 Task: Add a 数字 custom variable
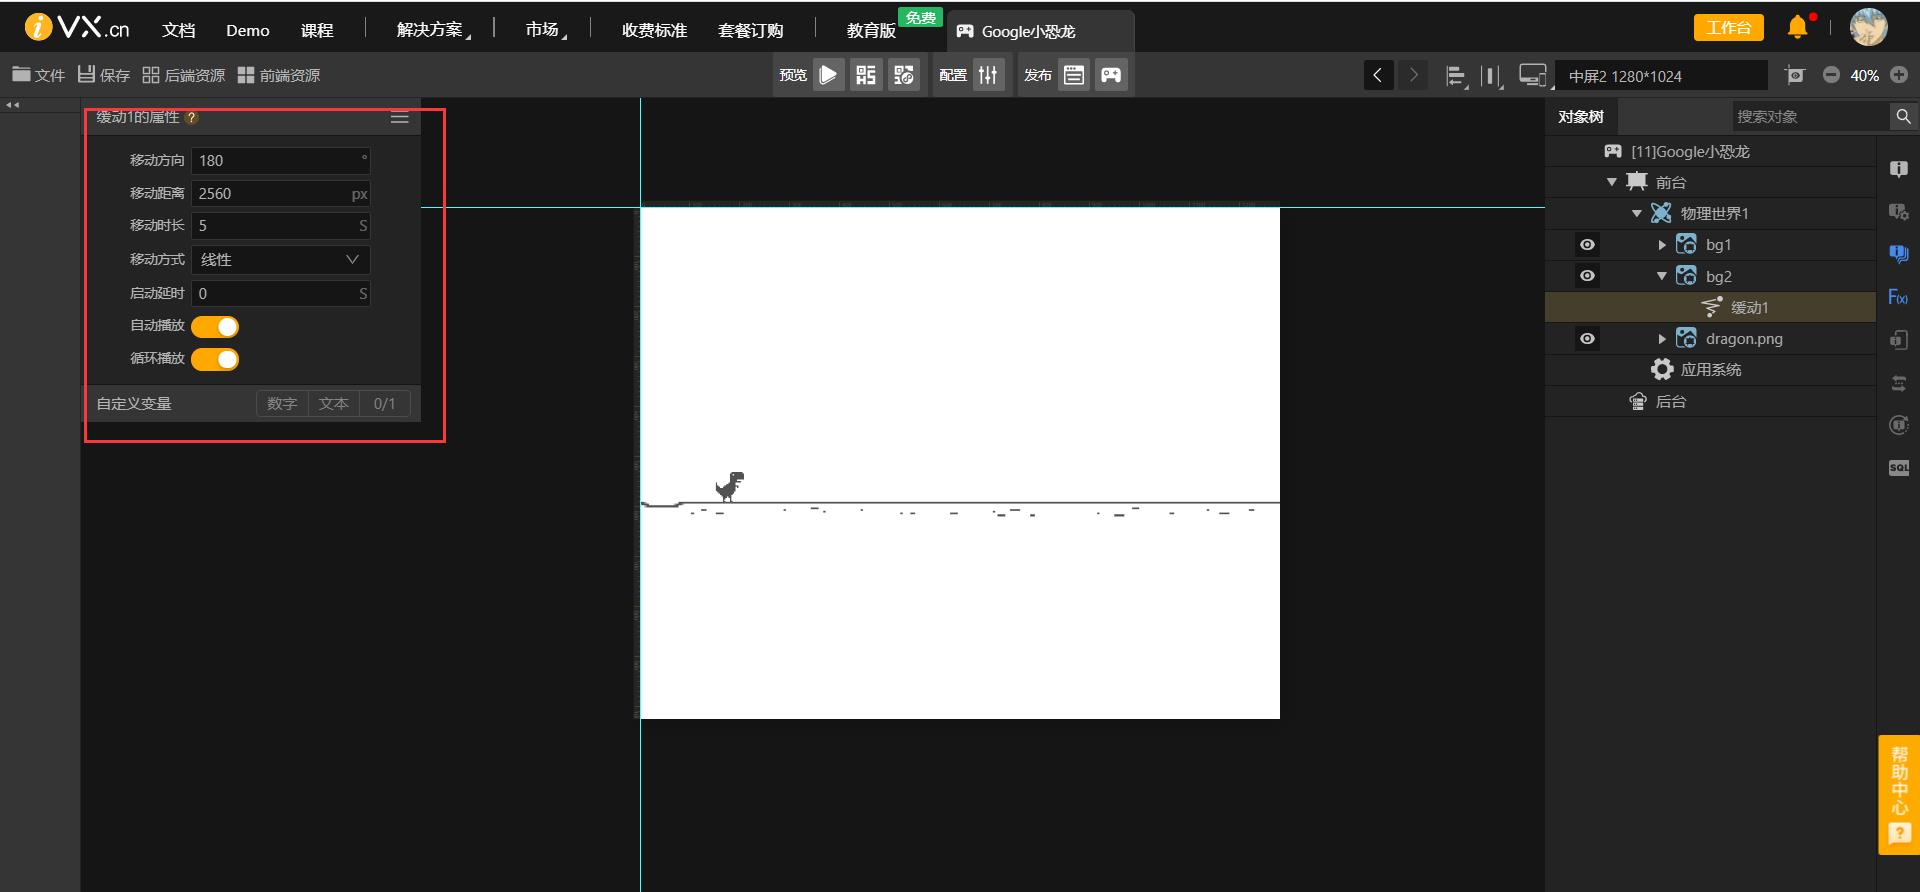pyautogui.click(x=282, y=403)
